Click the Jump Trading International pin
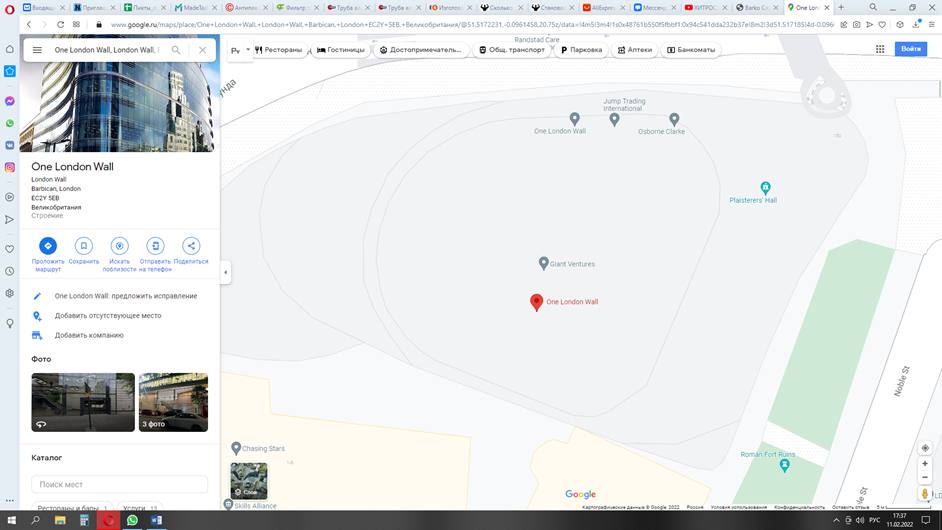Image resolution: width=942 pixels, height=530 pixels. click(614, 120)
